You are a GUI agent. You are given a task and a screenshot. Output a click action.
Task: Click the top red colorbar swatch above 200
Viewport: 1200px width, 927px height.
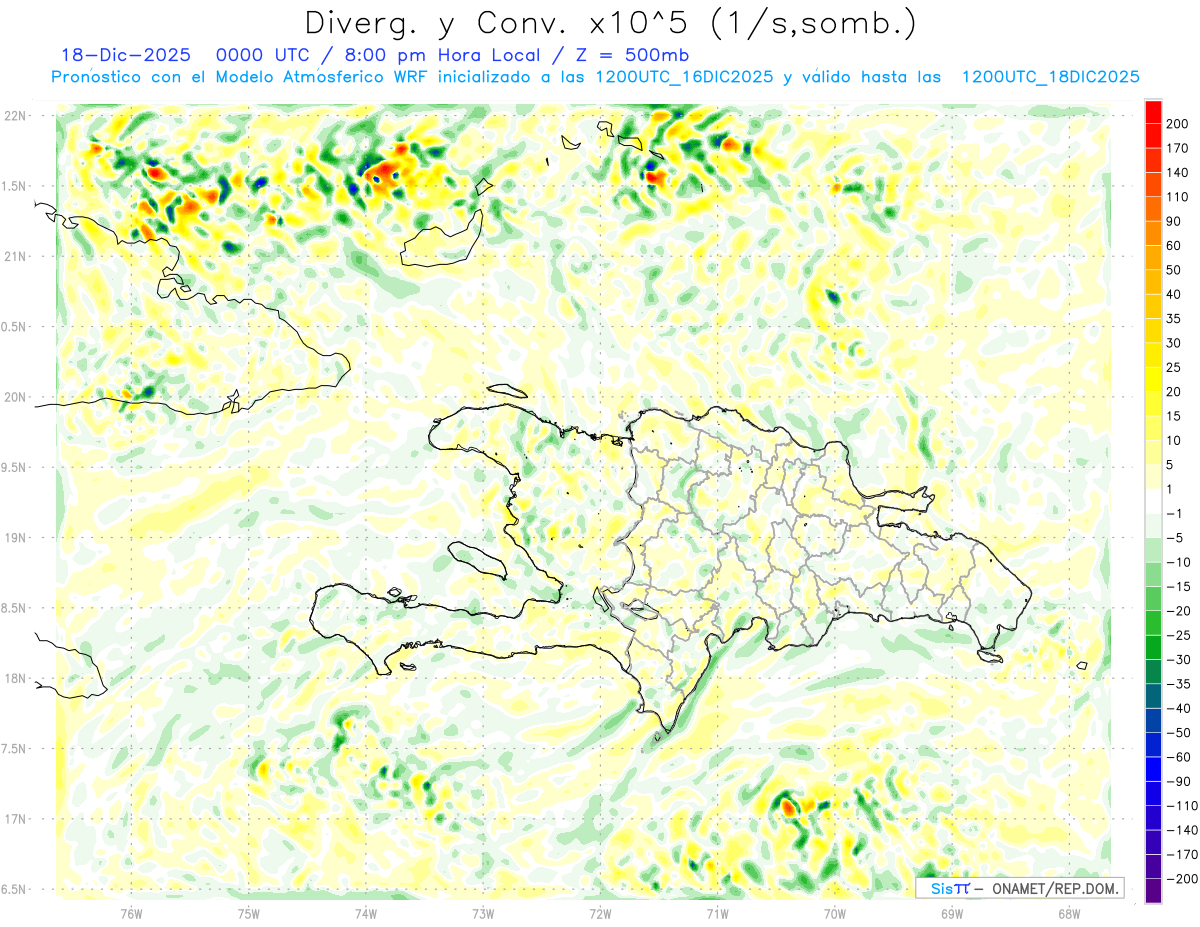tap(1153, 111)
